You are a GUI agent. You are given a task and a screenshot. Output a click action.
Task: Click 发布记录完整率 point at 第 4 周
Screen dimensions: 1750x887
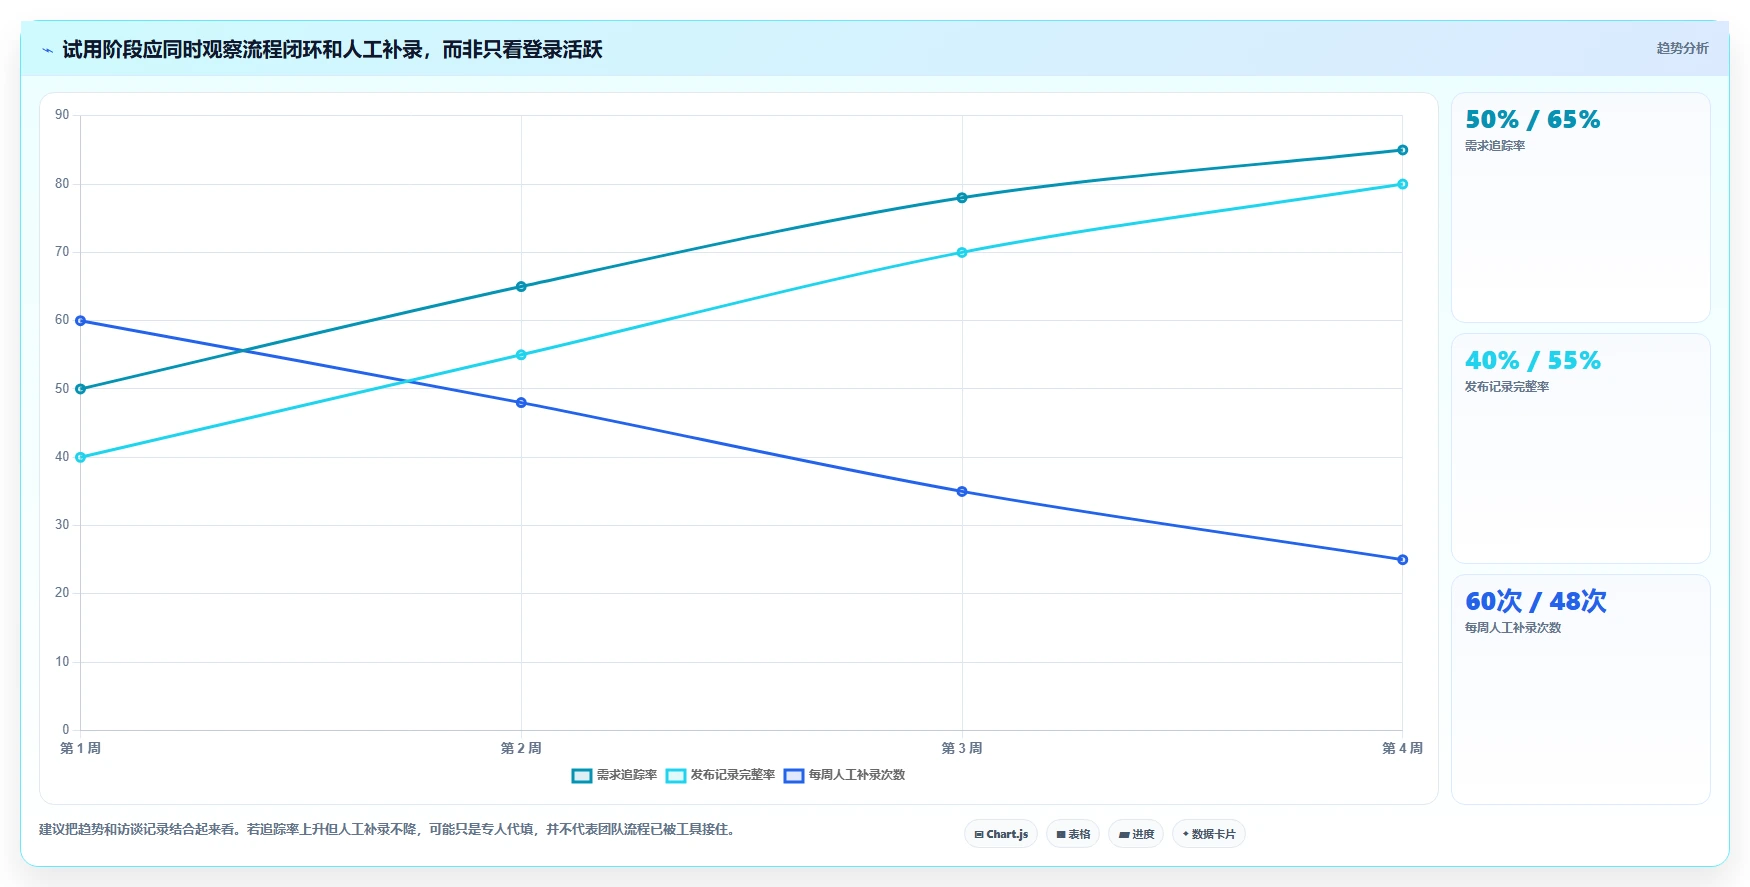(x=1402, y=184)
